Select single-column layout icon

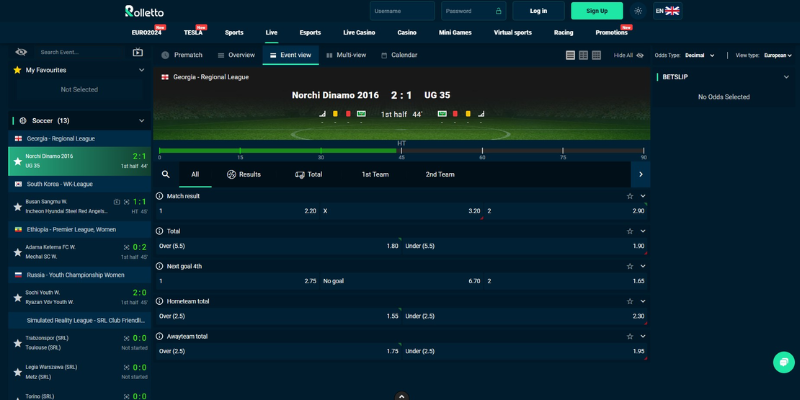click(570, 55)
